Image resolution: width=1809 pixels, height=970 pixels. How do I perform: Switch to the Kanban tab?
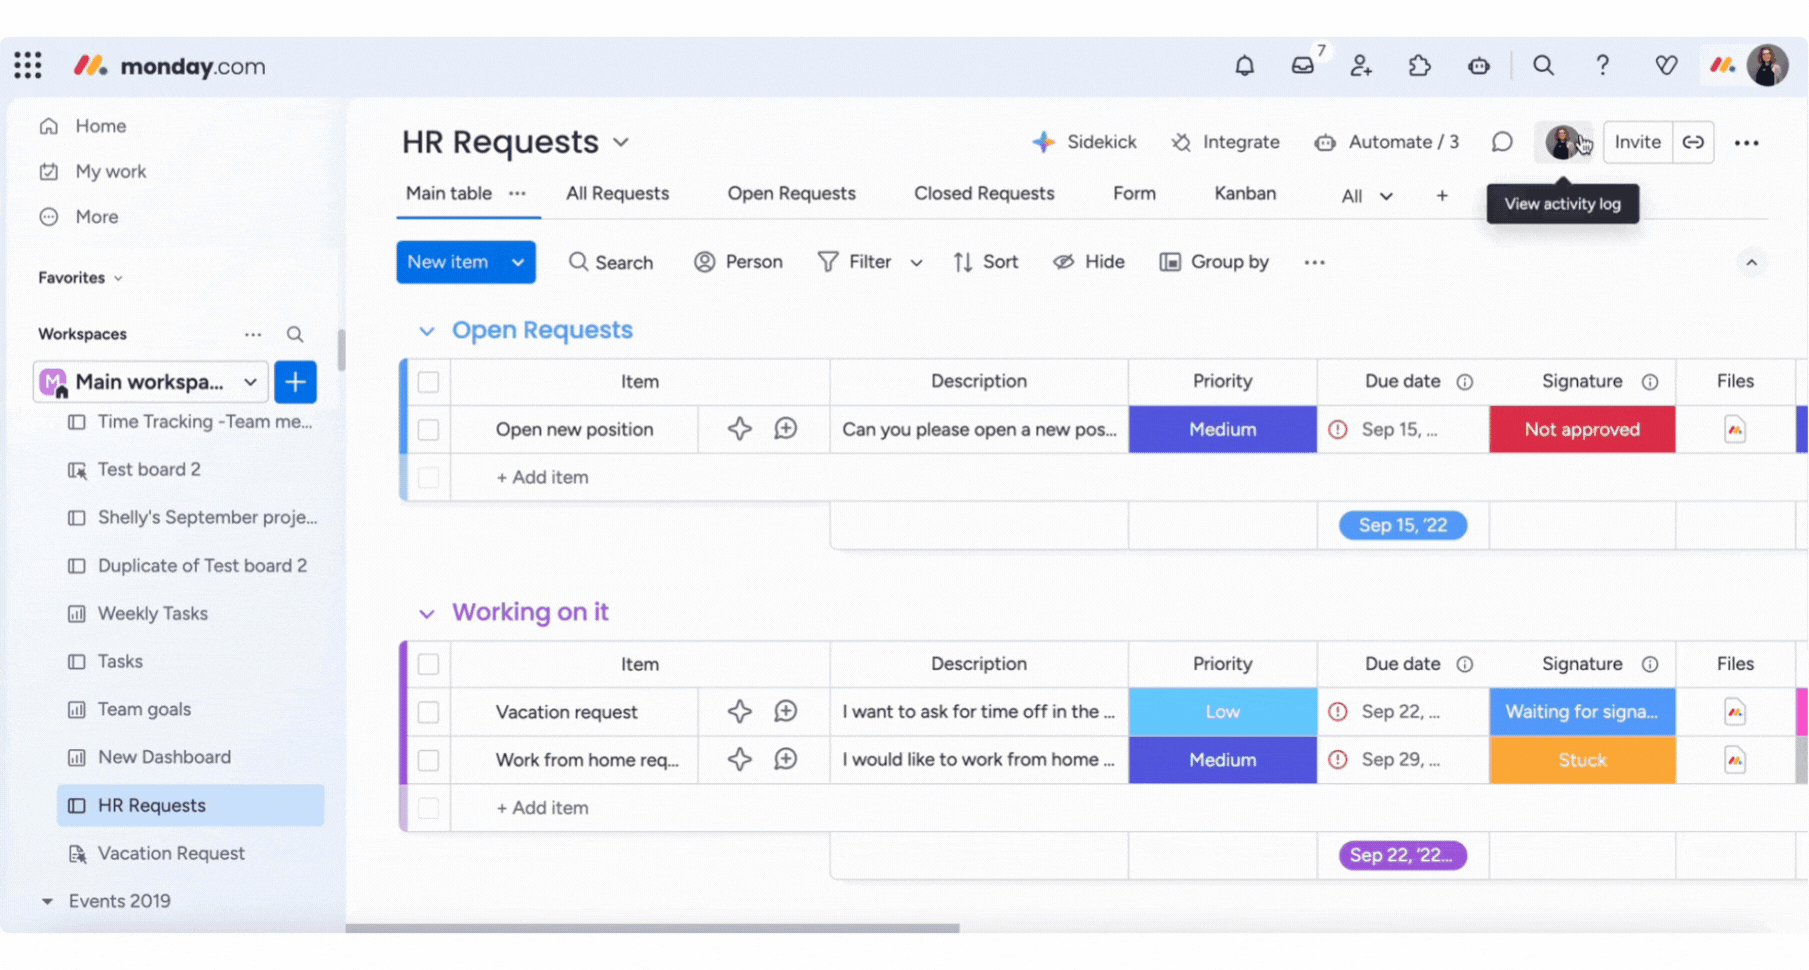tap(1244, 193)
